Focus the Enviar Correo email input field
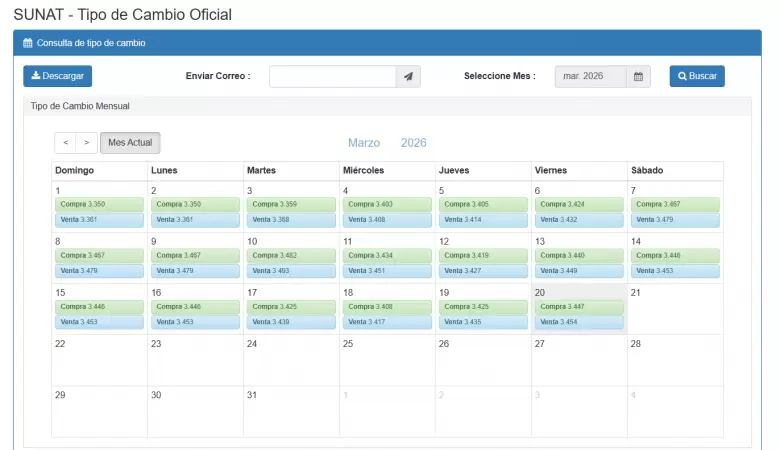The image size is (780, 450). pos(332,77)
